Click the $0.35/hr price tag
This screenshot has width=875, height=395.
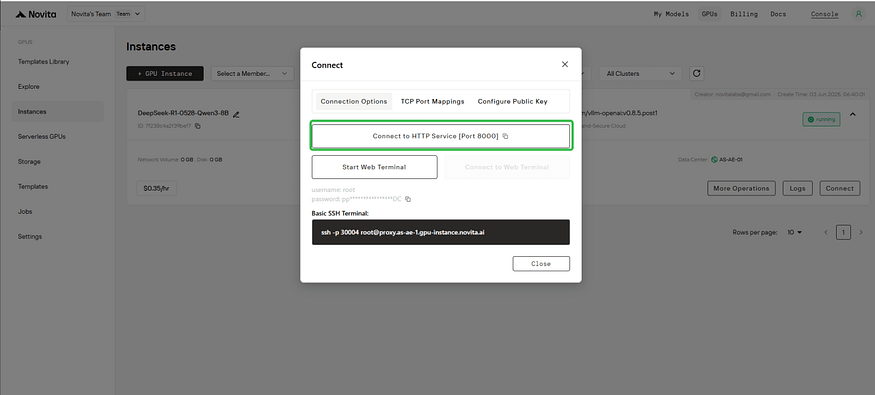pos(156,189)
